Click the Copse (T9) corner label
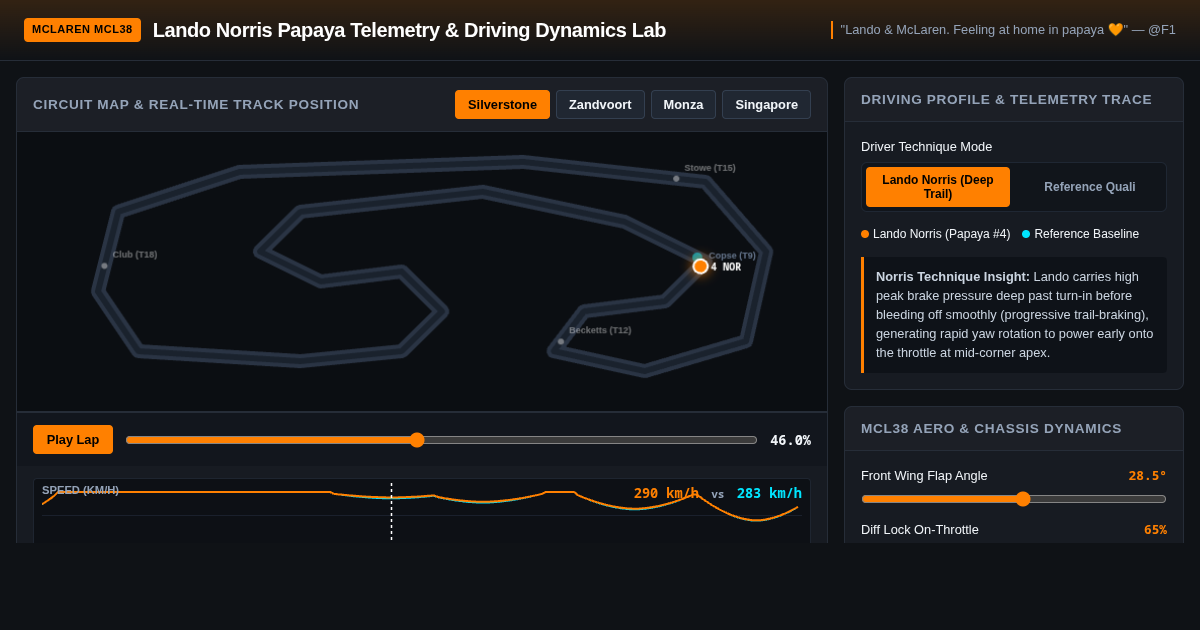The image size is (1200, 630). point(732,255)
